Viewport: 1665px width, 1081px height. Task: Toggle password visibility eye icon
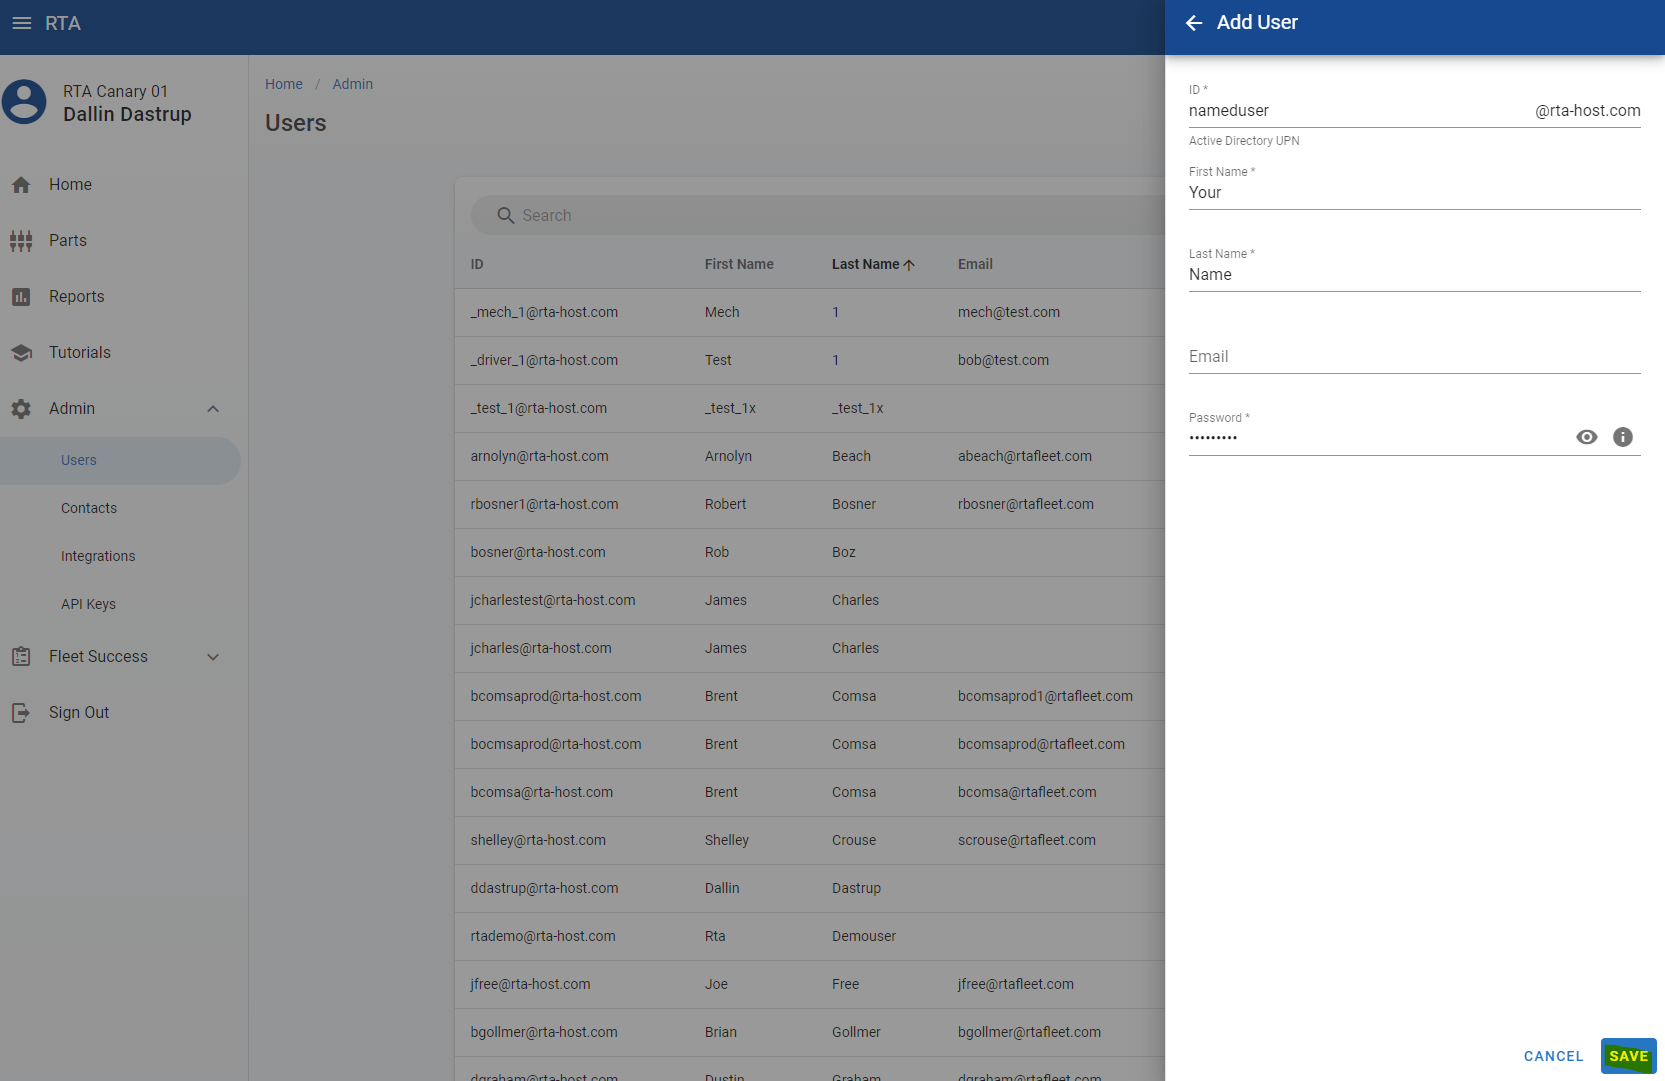[1586, 437]
